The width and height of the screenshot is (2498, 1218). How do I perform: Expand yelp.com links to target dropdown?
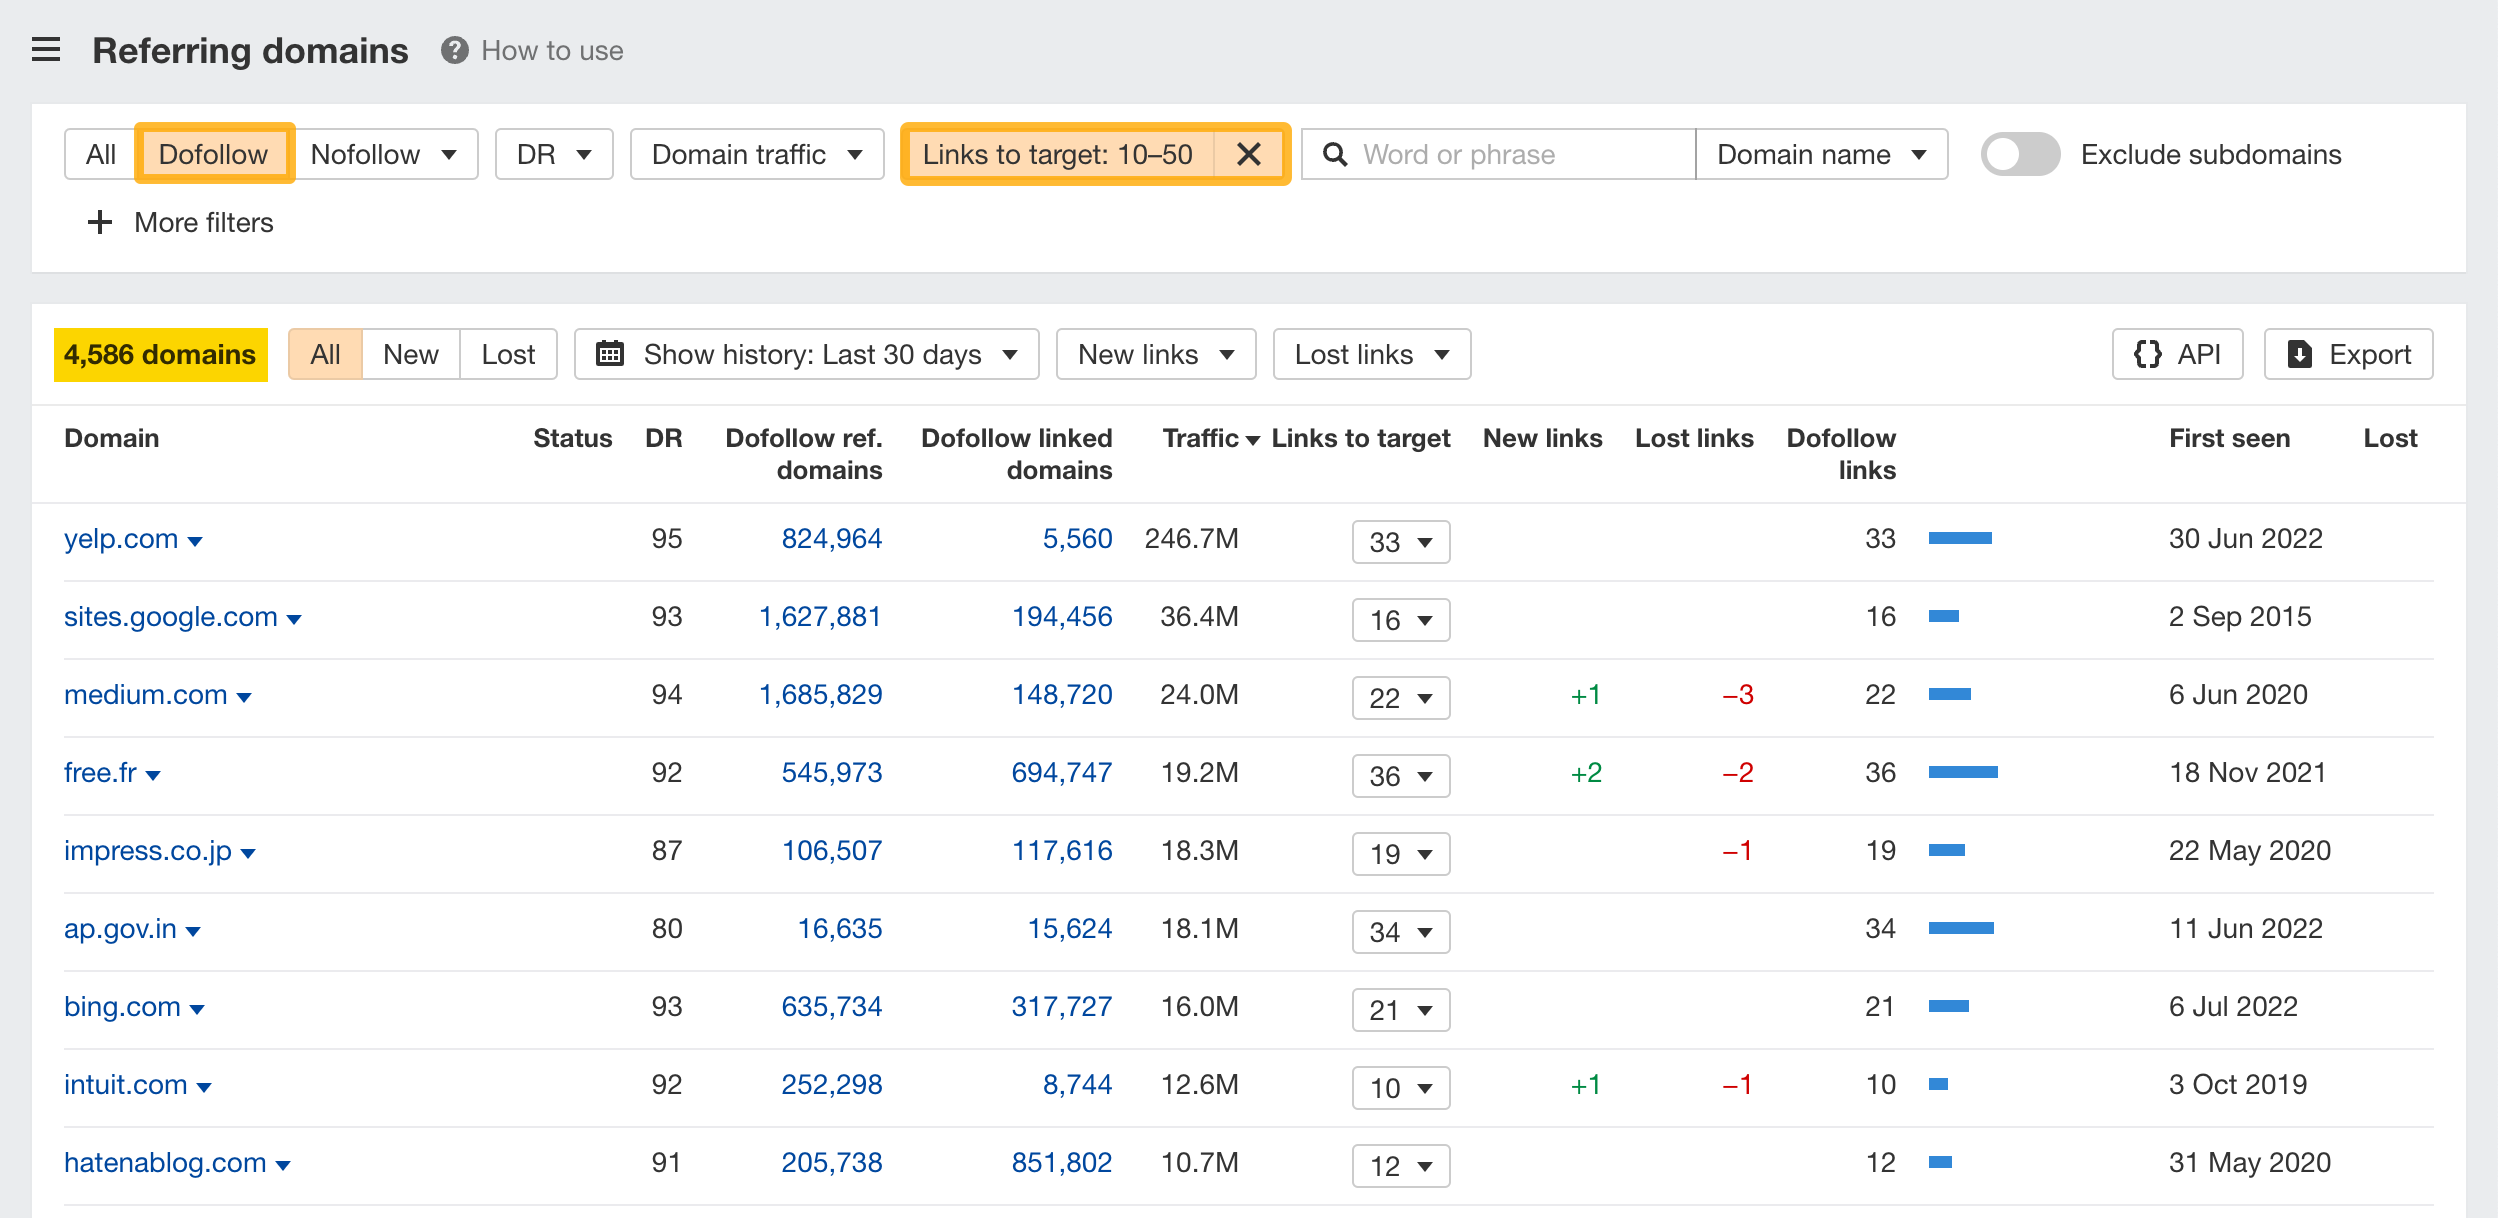(x=1401, y=542)
